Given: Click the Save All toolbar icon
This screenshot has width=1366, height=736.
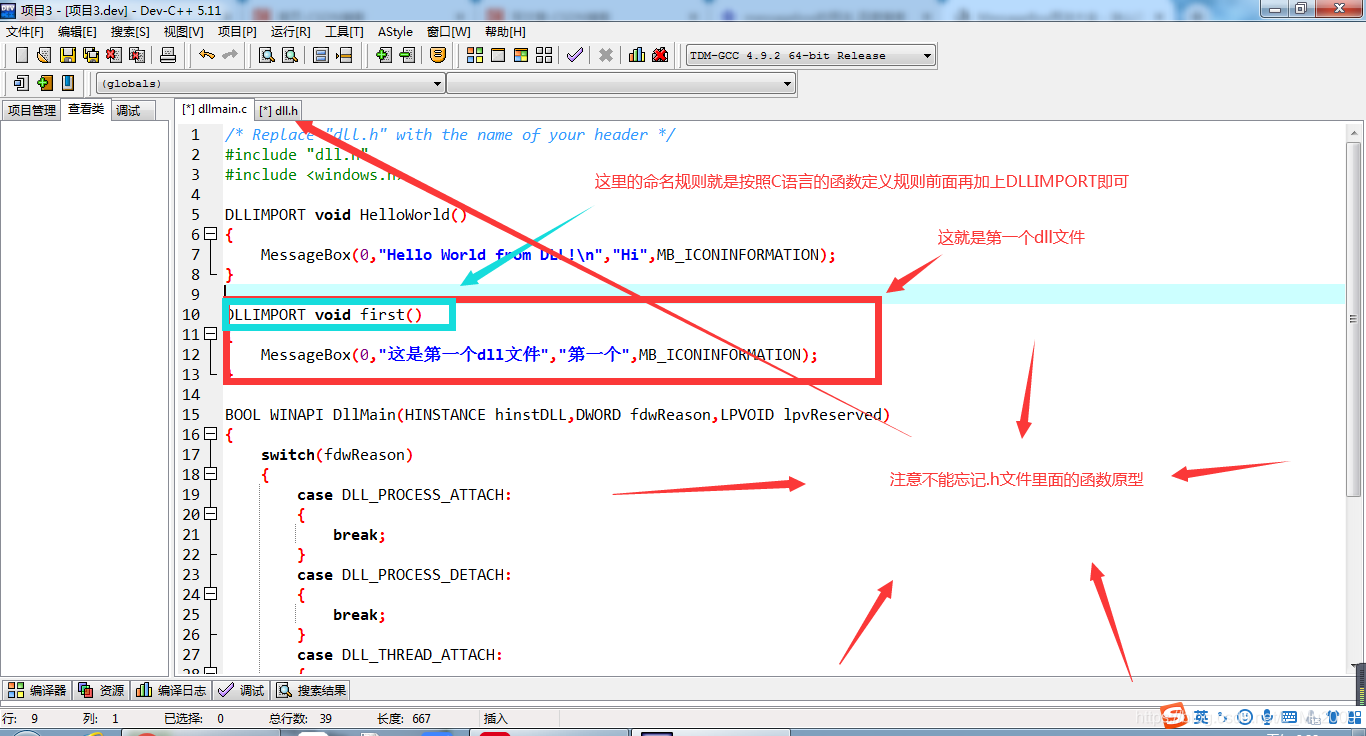Looking at the screenshot, I should coord(91,55).
